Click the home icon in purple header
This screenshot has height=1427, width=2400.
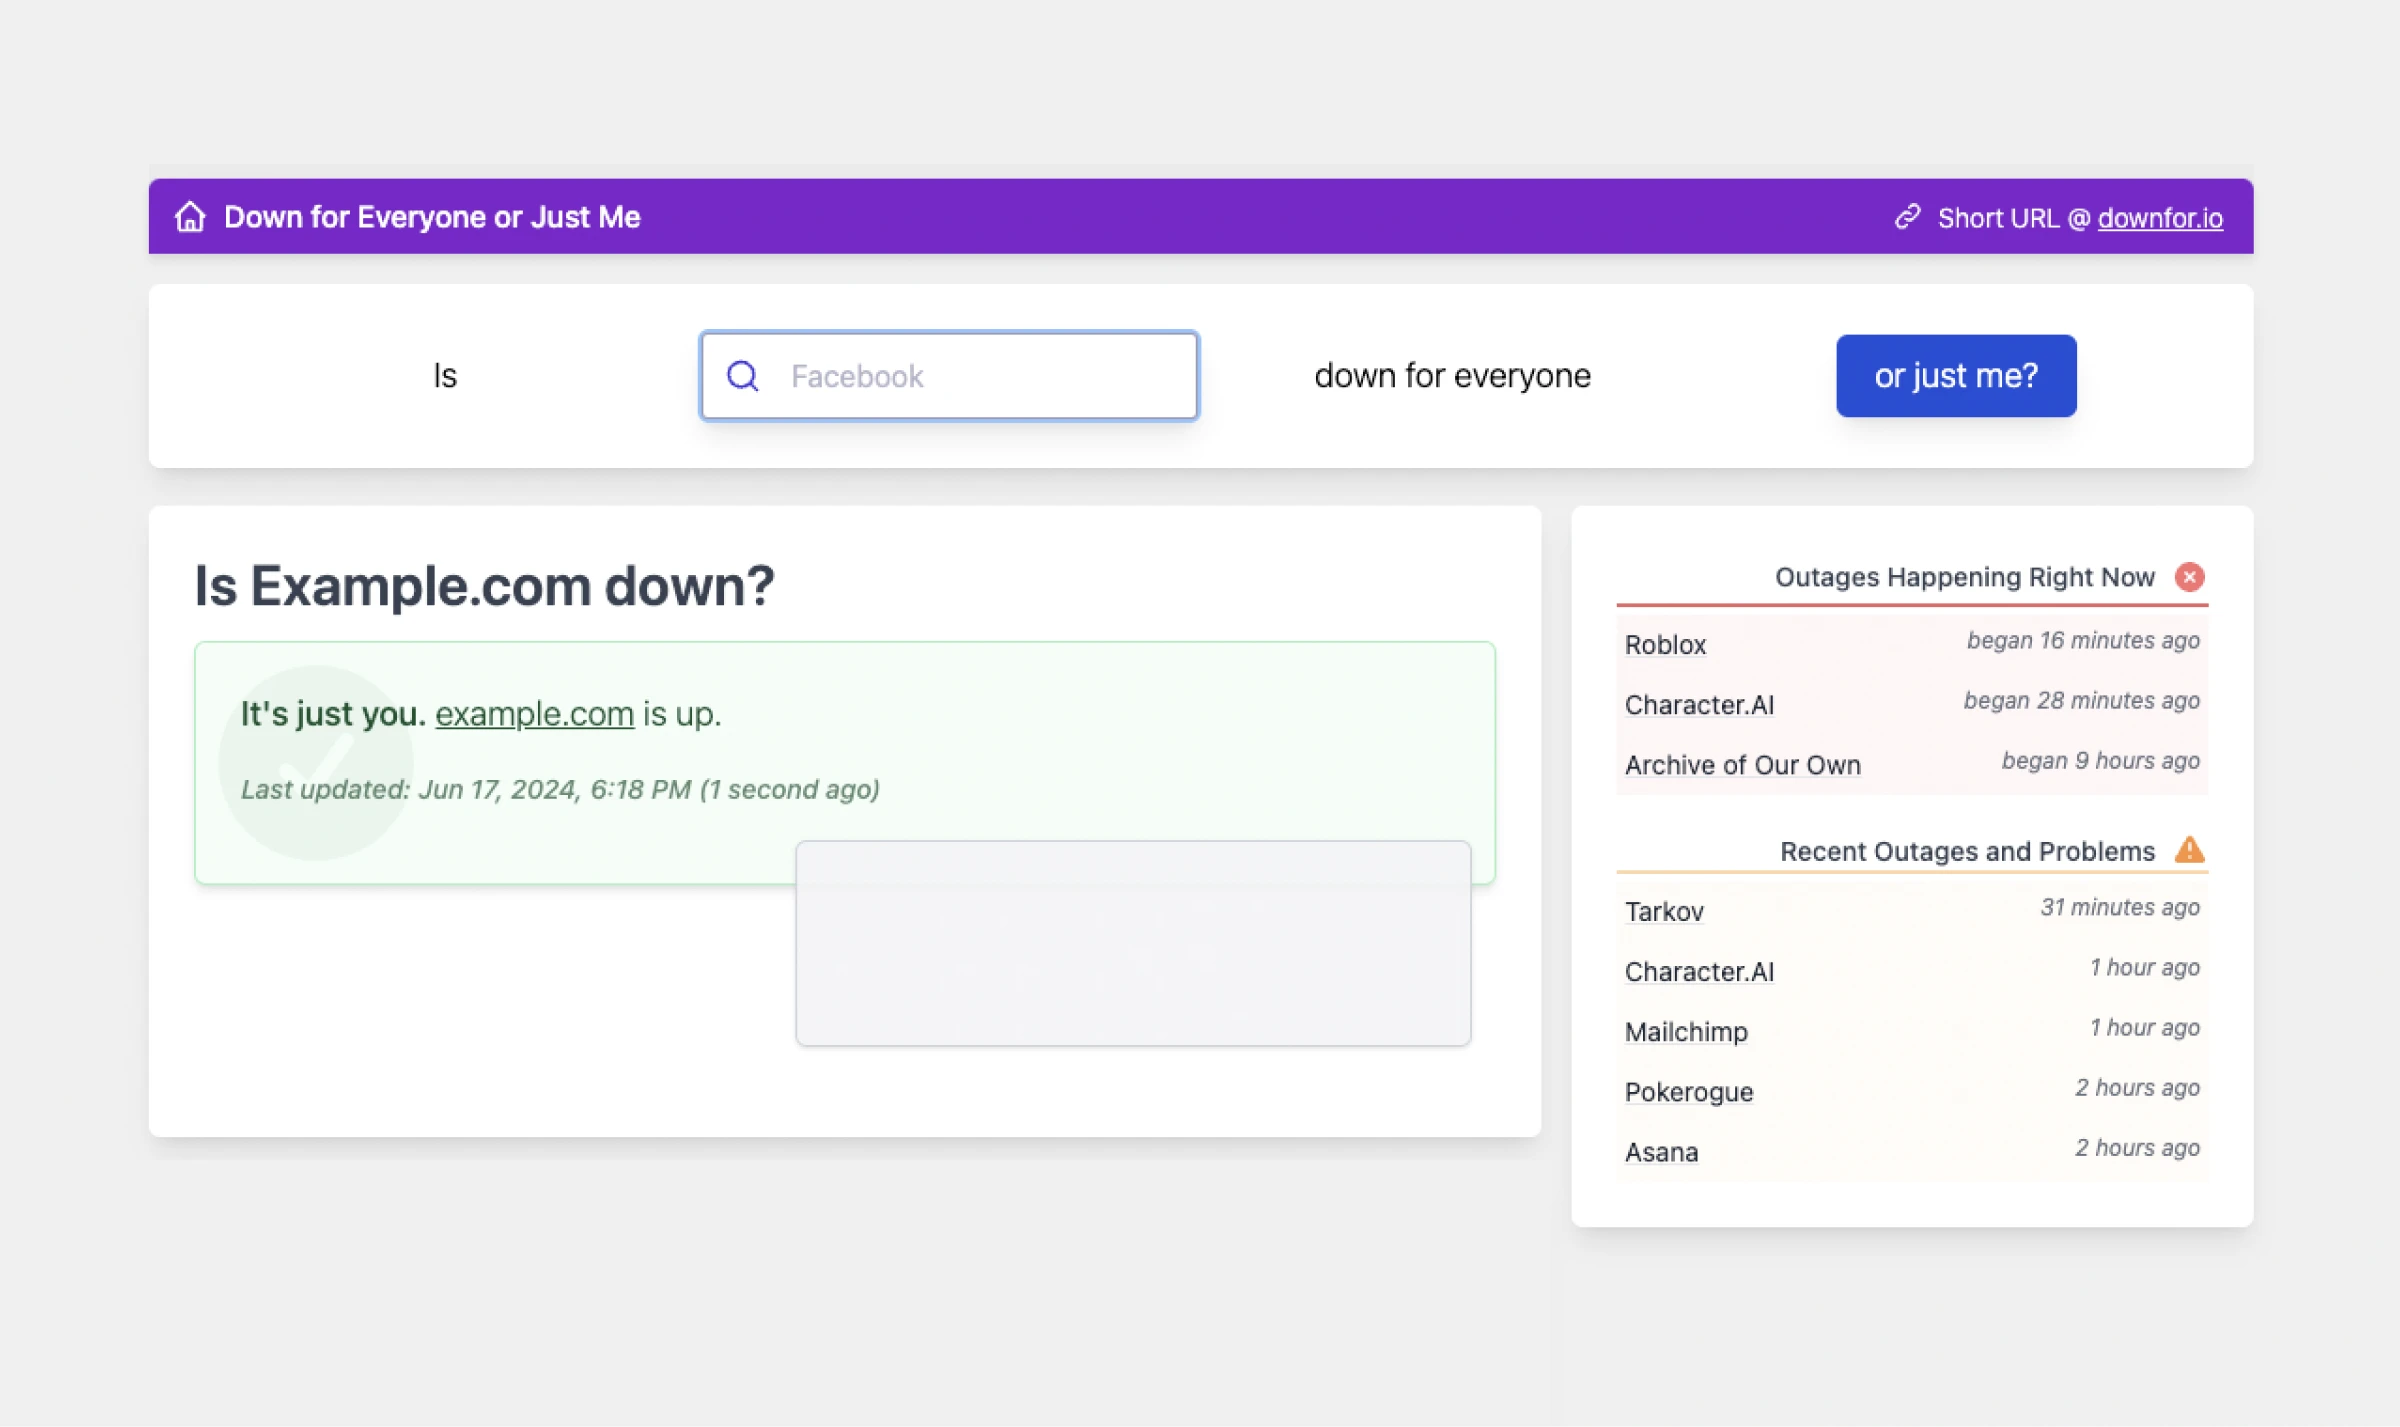click(x=190, y=217)
